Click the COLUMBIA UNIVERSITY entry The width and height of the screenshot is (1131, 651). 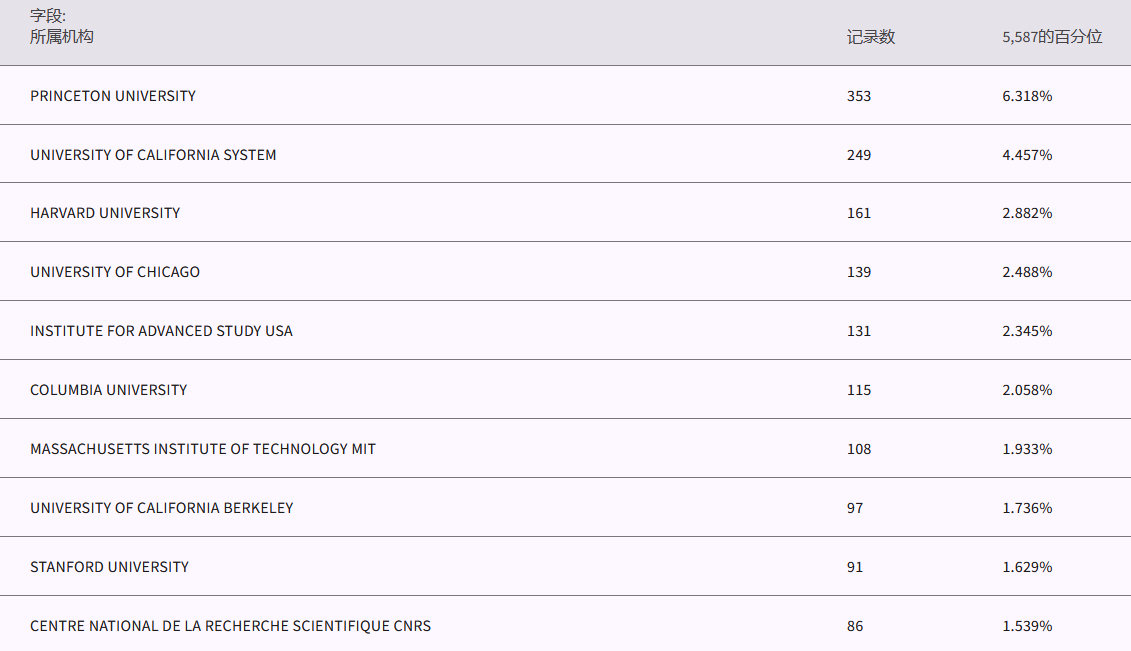point(108,390)
